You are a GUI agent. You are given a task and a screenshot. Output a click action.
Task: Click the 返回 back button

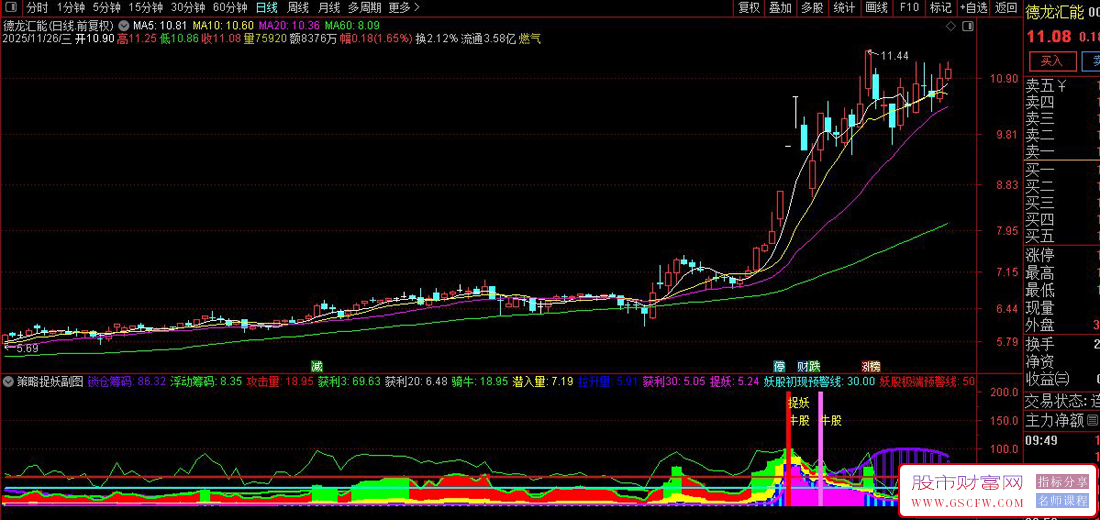[x=1006, y=8]
